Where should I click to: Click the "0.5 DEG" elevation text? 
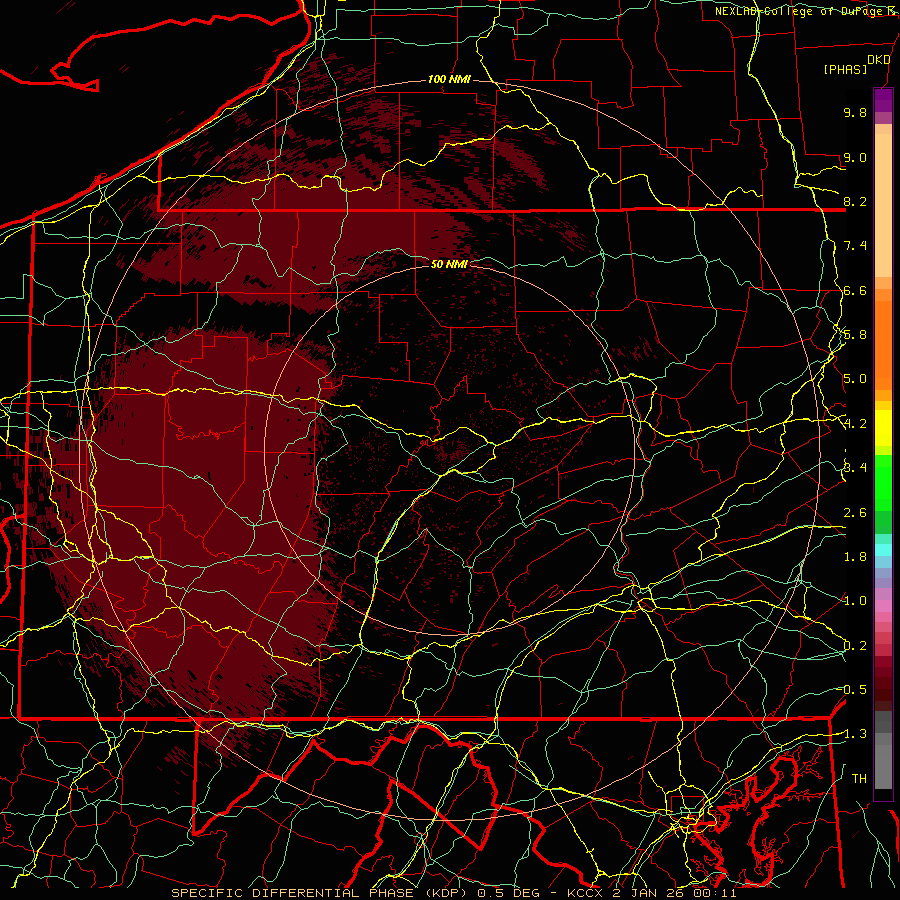[x=509, y=893]
